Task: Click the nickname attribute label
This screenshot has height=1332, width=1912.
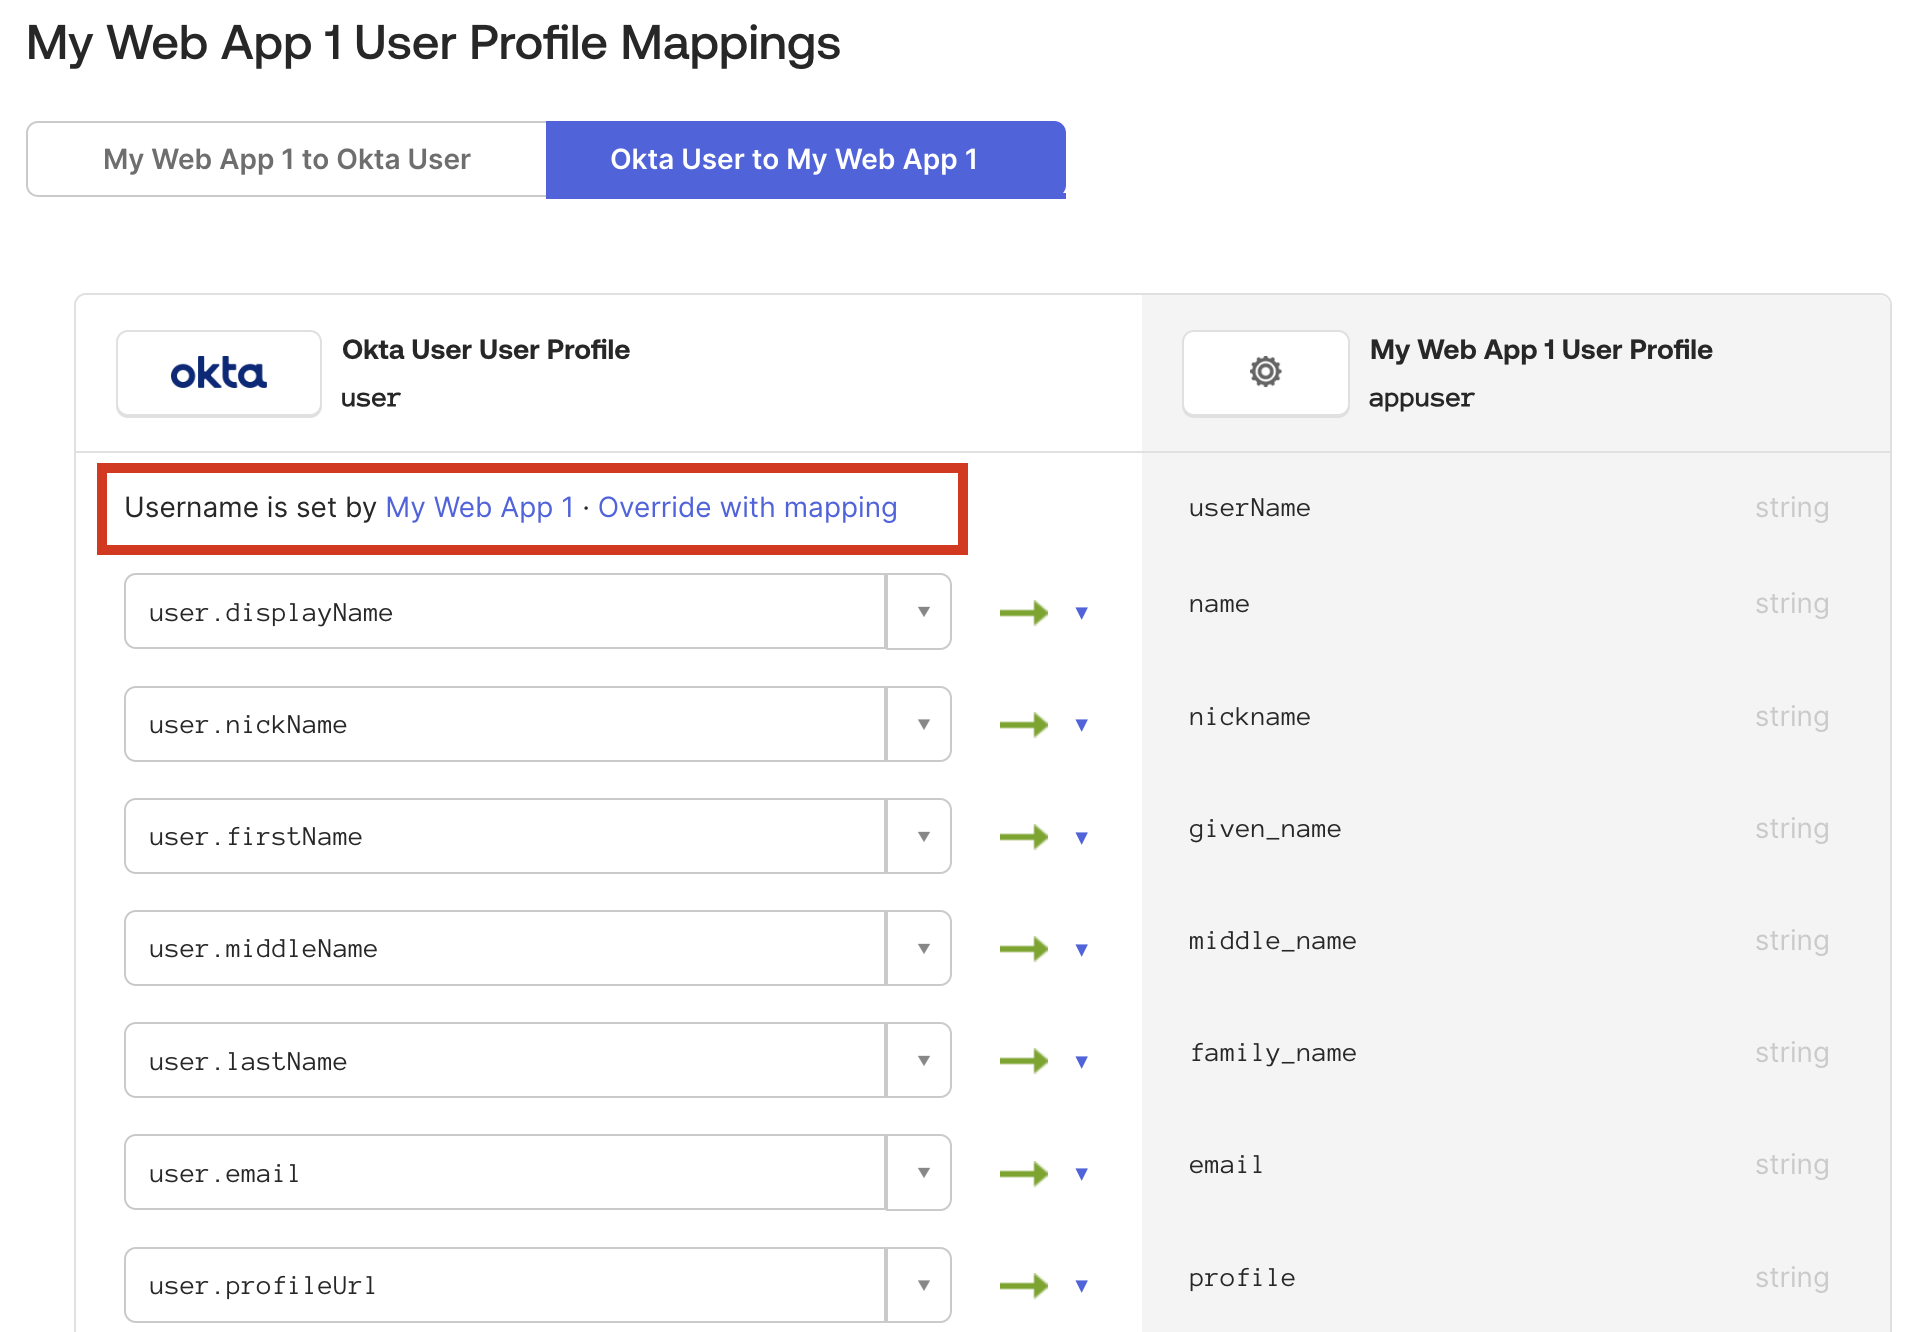Action: [1249, 717]
